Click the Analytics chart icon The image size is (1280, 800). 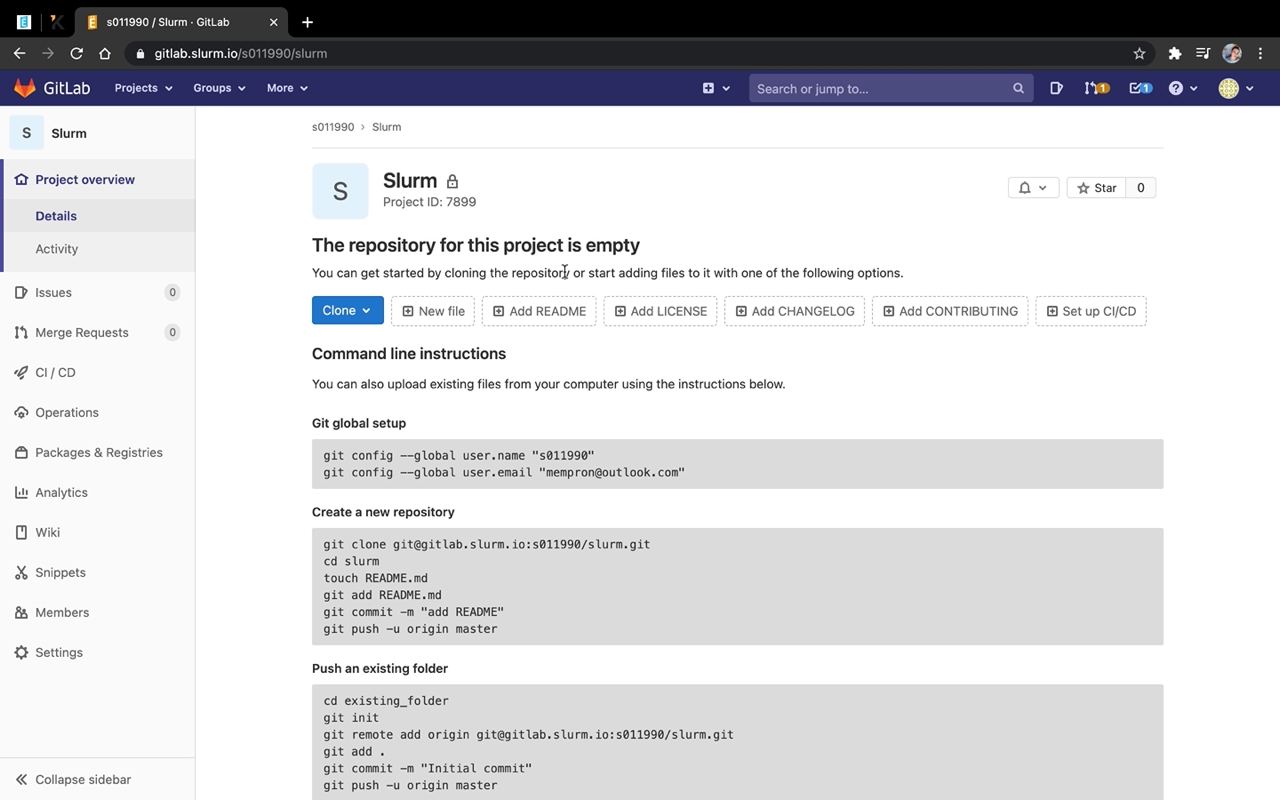tap(21, 492)
